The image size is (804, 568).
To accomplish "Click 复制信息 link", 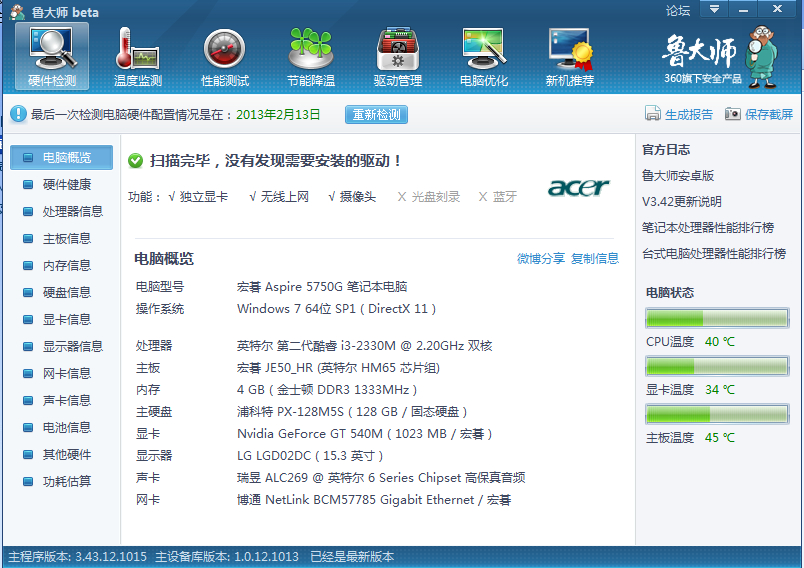I will pos(595,258).
